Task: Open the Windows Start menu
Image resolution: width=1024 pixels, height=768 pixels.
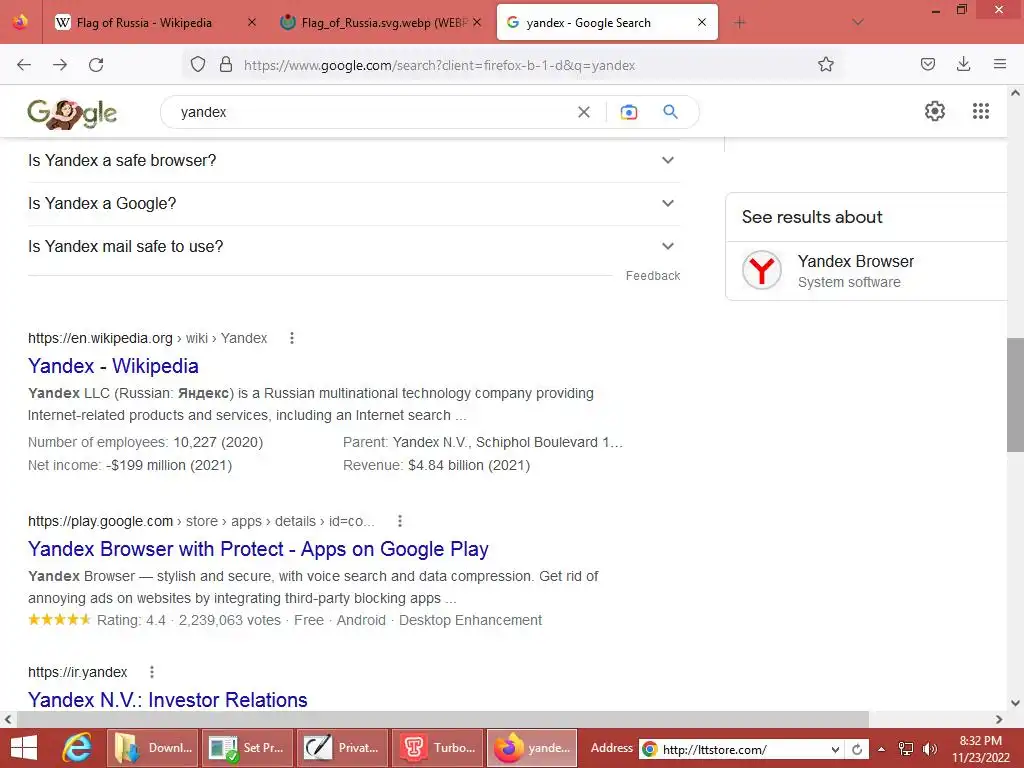Action: click(24, 748)
